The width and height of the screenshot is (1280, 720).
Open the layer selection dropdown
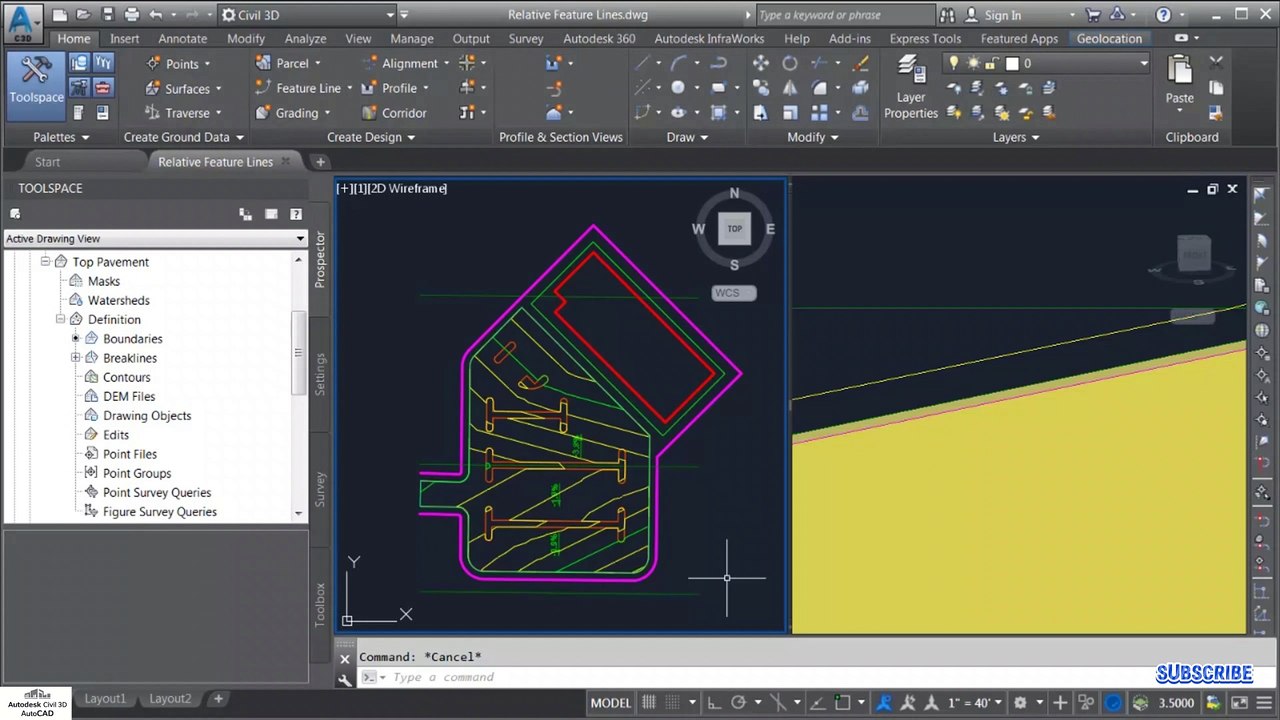point(1143,63)
